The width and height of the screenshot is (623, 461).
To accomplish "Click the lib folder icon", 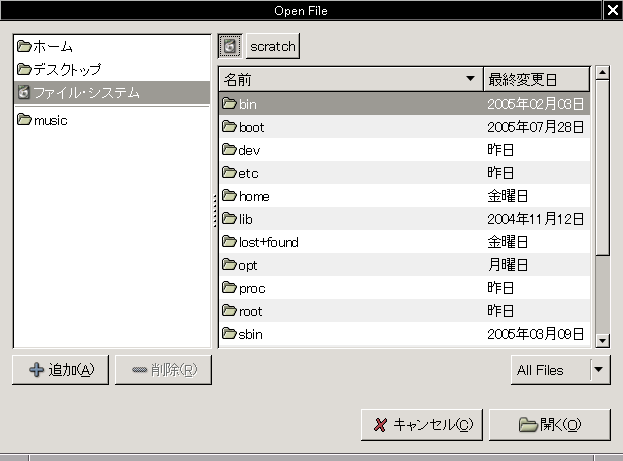I will [x=229, y=219].
